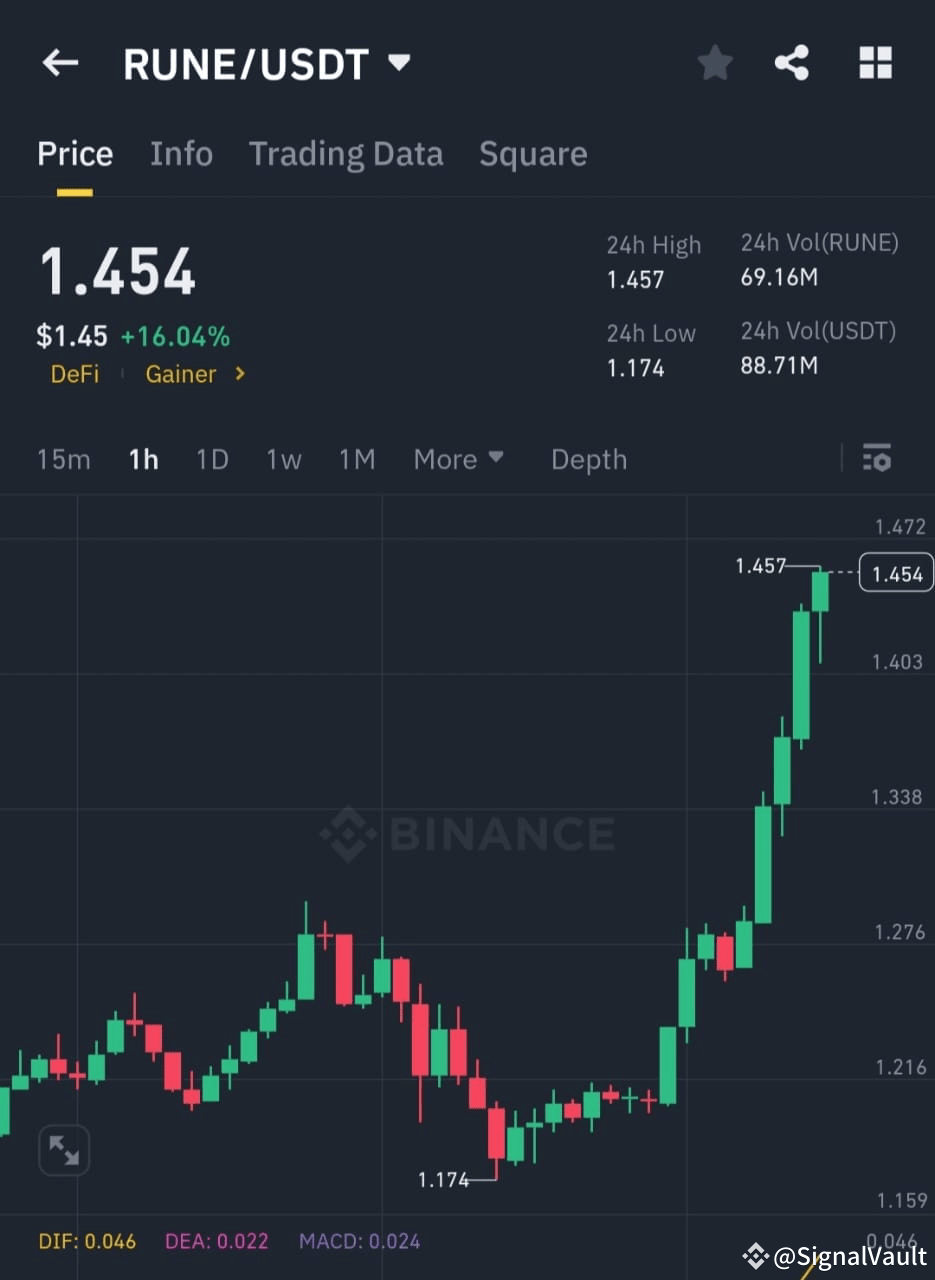Open chart settings icon beside Depth

click(876, 458)
